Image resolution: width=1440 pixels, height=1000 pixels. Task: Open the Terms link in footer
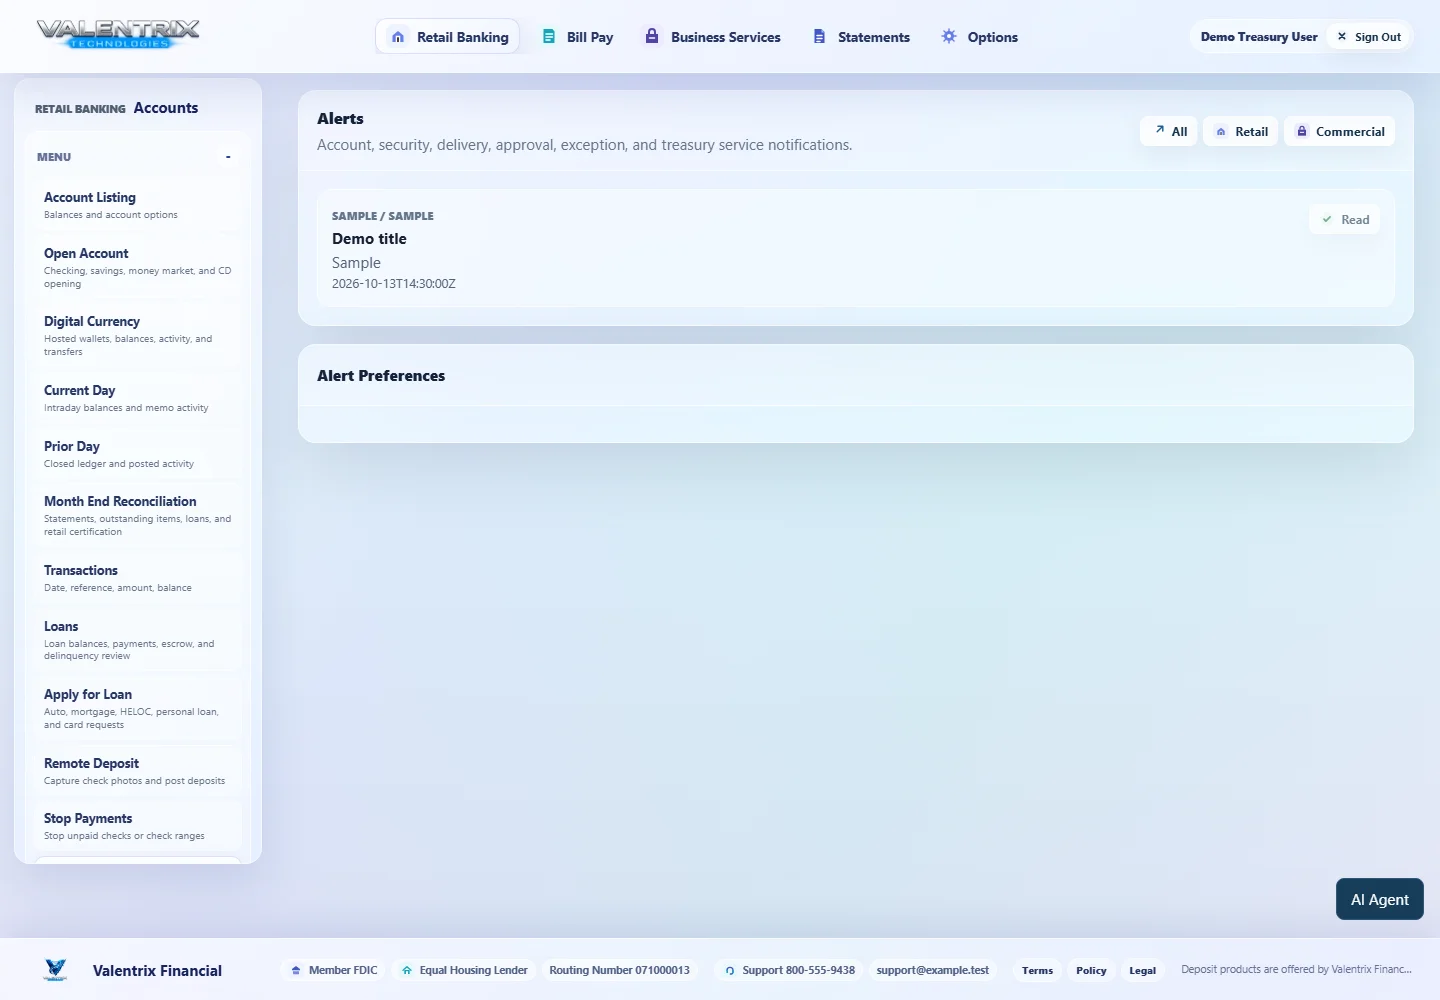(1037, 970)
